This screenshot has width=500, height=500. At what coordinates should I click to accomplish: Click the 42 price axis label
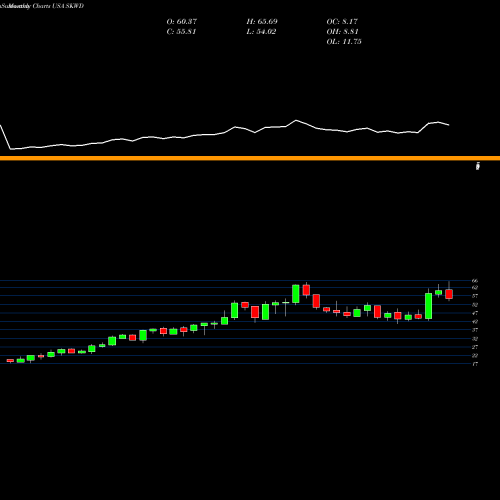tap(475, 322)
